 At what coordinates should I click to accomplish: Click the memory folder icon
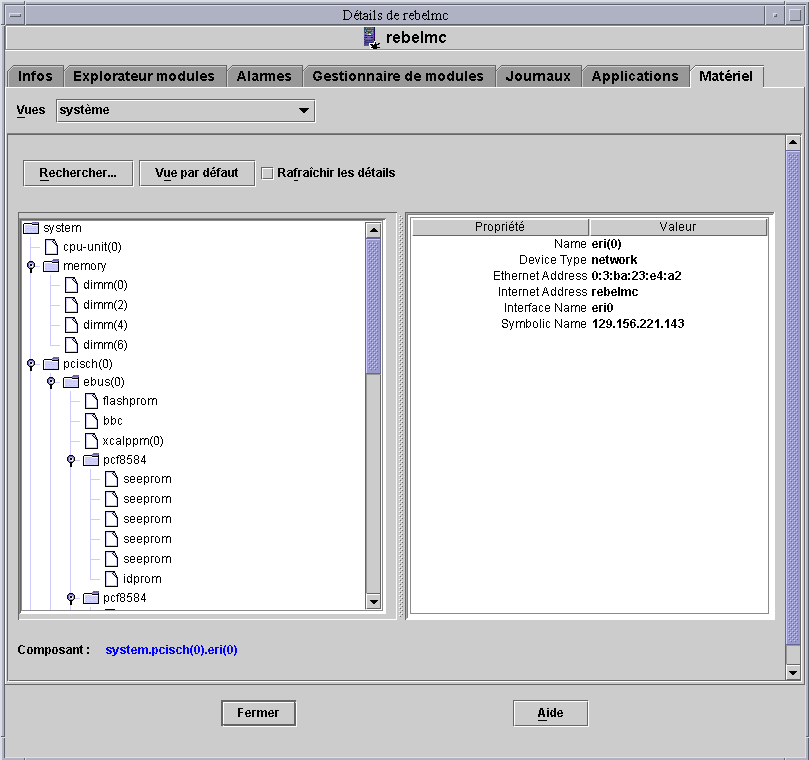pyautogui.click(x=51, y=266)
